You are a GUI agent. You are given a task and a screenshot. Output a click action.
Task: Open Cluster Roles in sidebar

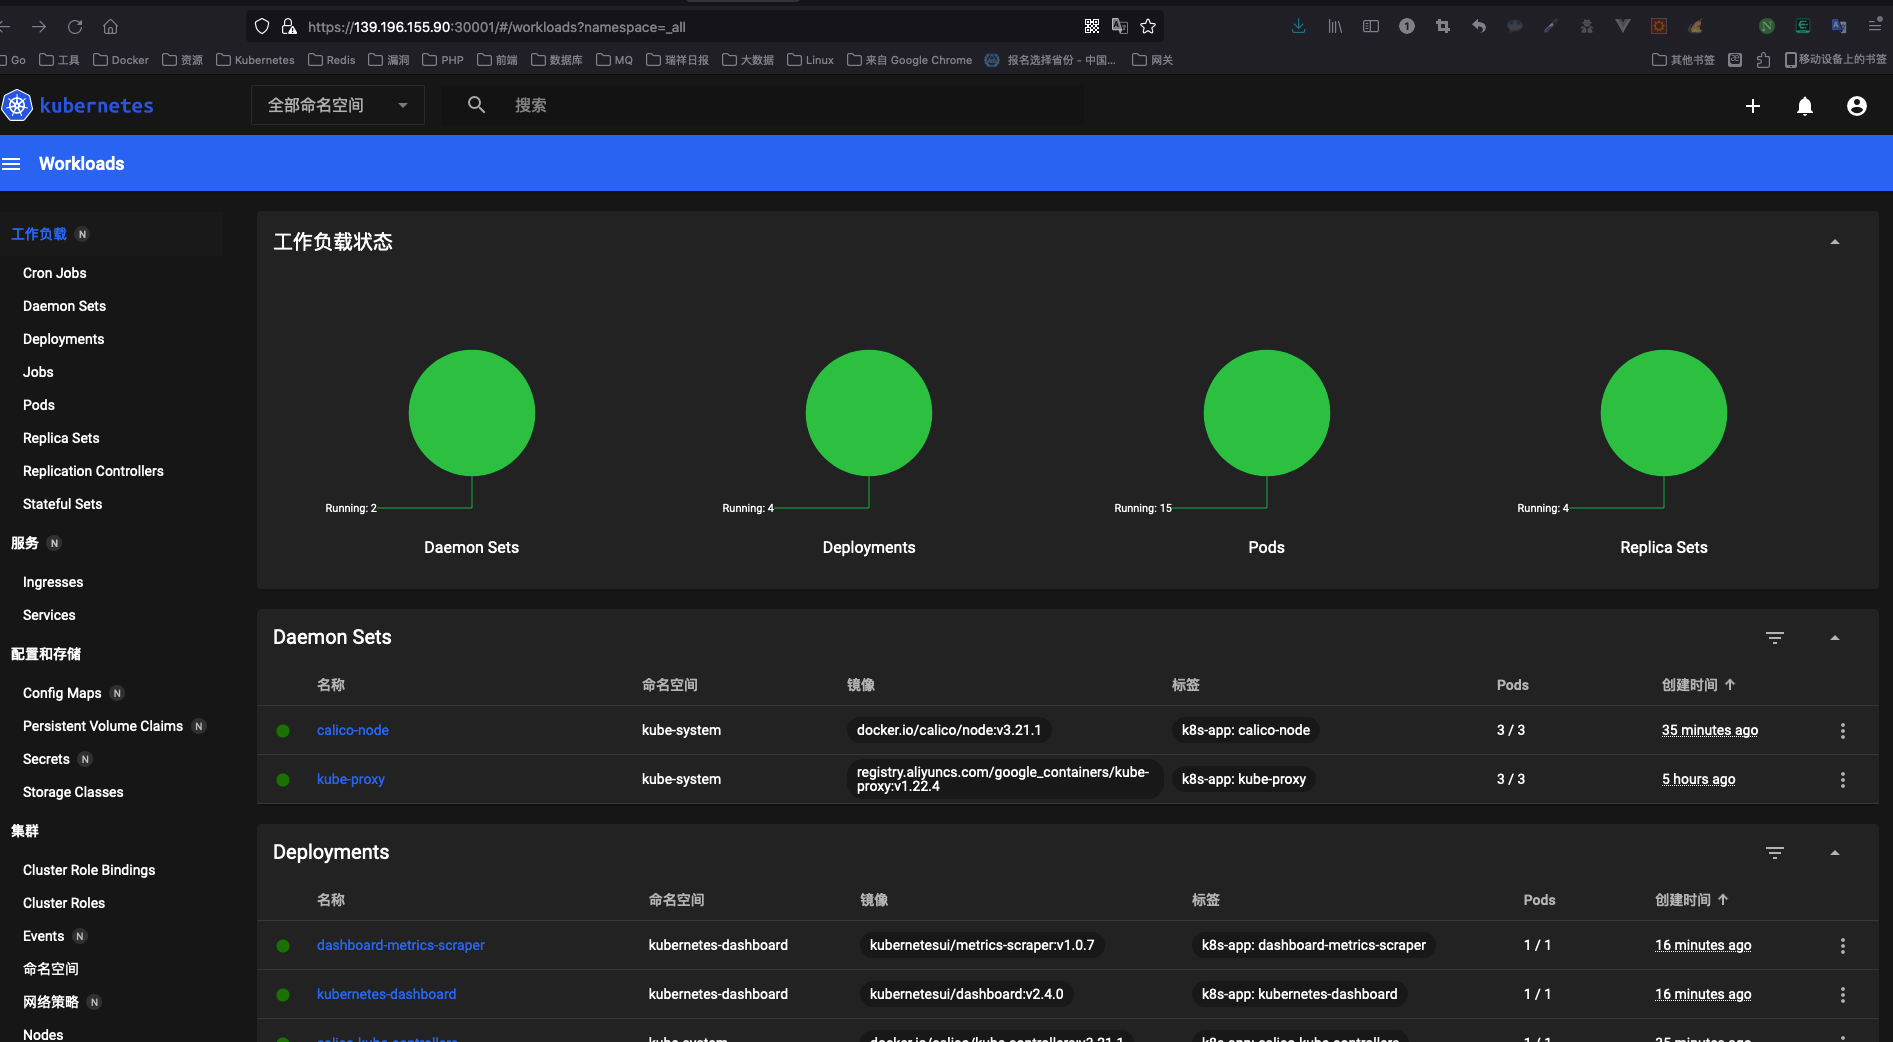click(x=64, y=903)
